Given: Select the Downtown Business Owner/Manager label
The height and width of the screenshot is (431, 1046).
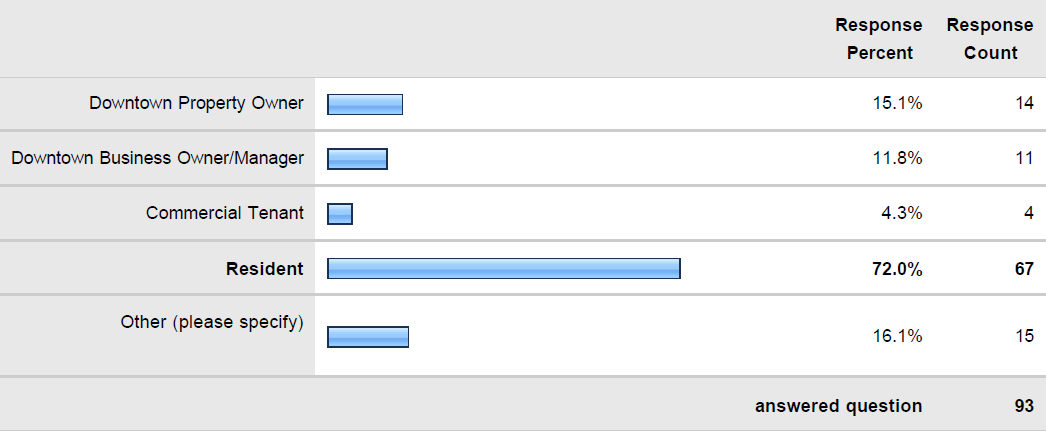Looking at the screenshot, I should (x=157, y=158).
